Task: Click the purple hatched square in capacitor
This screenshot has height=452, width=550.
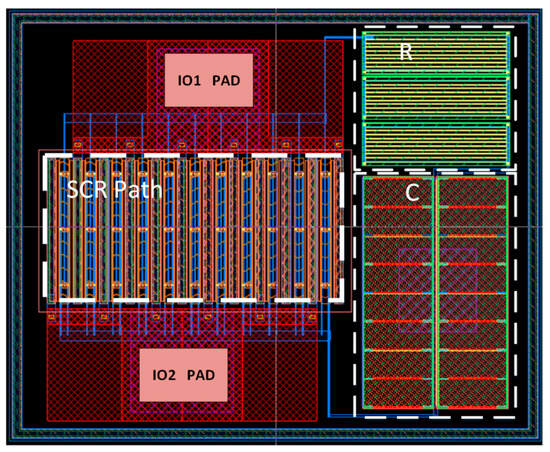Action: tap(437, 290)
